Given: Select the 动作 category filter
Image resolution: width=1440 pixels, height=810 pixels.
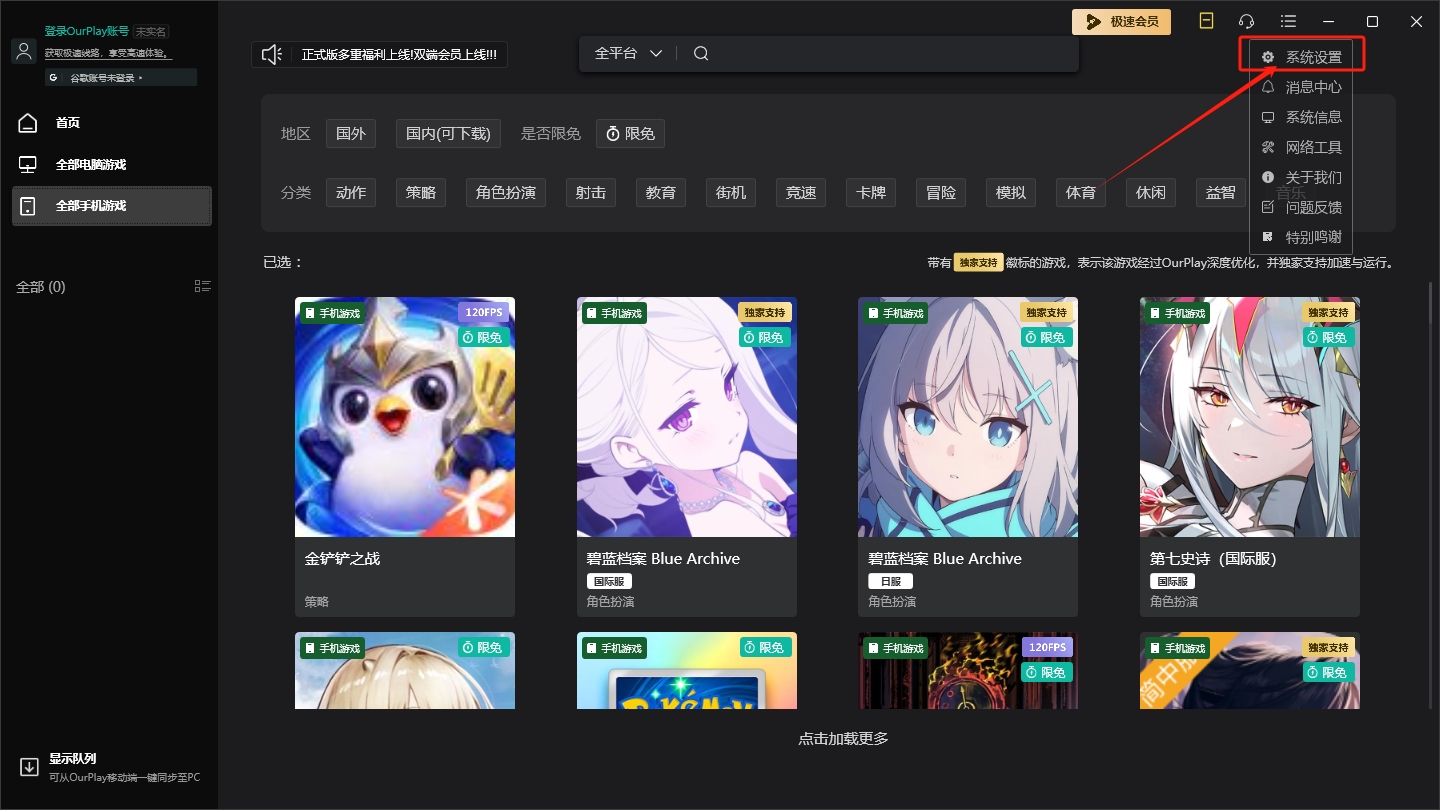Looking at the screenshot, I should pyautogui.click(x=351, y=192).
